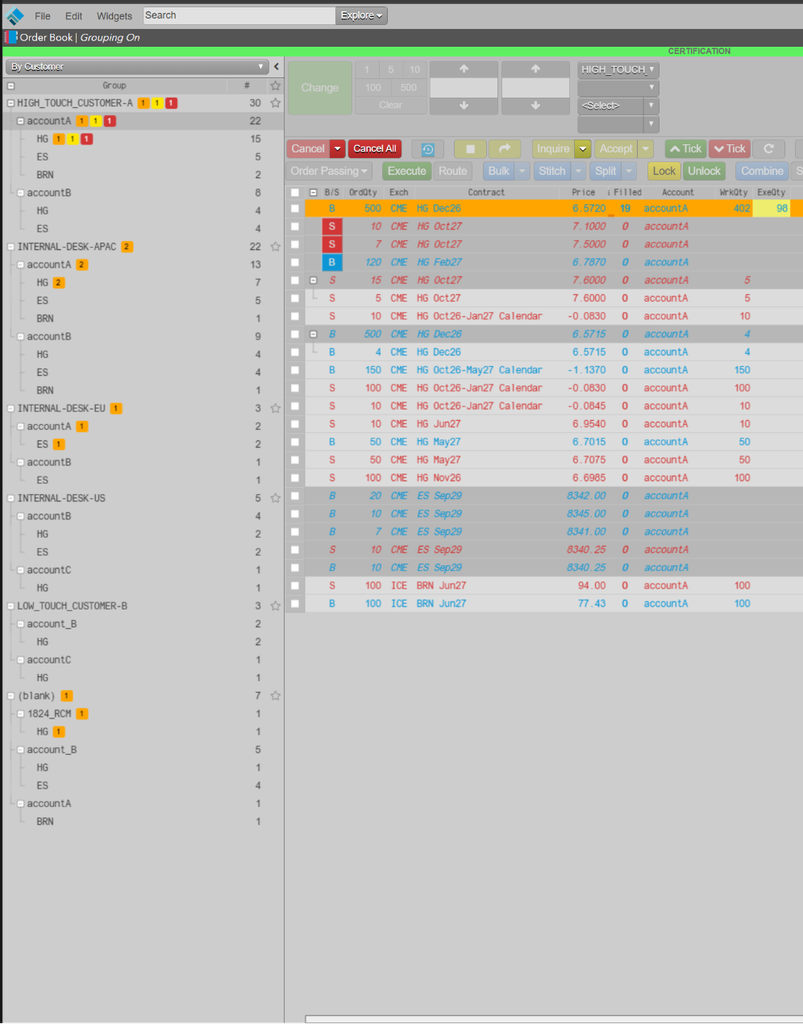
Task: Check the HG Jun27 6.9540 order row
Action: tap(295, 424)
